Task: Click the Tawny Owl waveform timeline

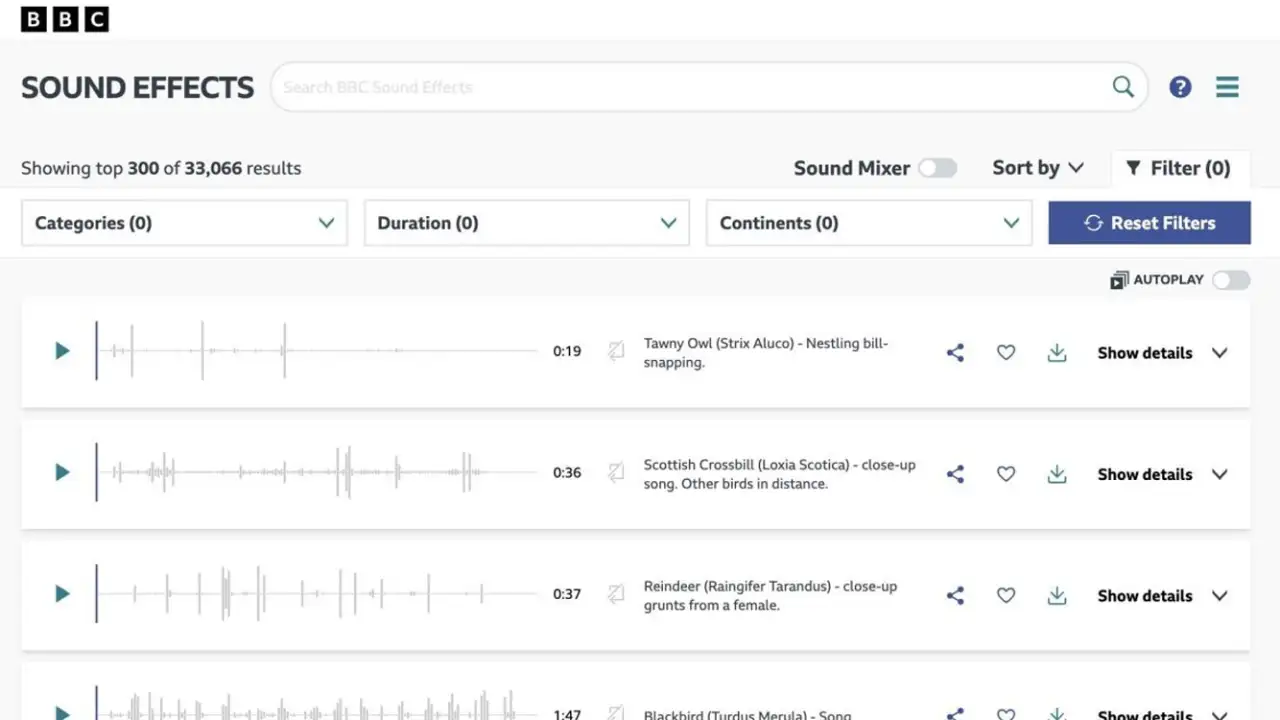Action: pyautogui.click(x=317, y=351)
